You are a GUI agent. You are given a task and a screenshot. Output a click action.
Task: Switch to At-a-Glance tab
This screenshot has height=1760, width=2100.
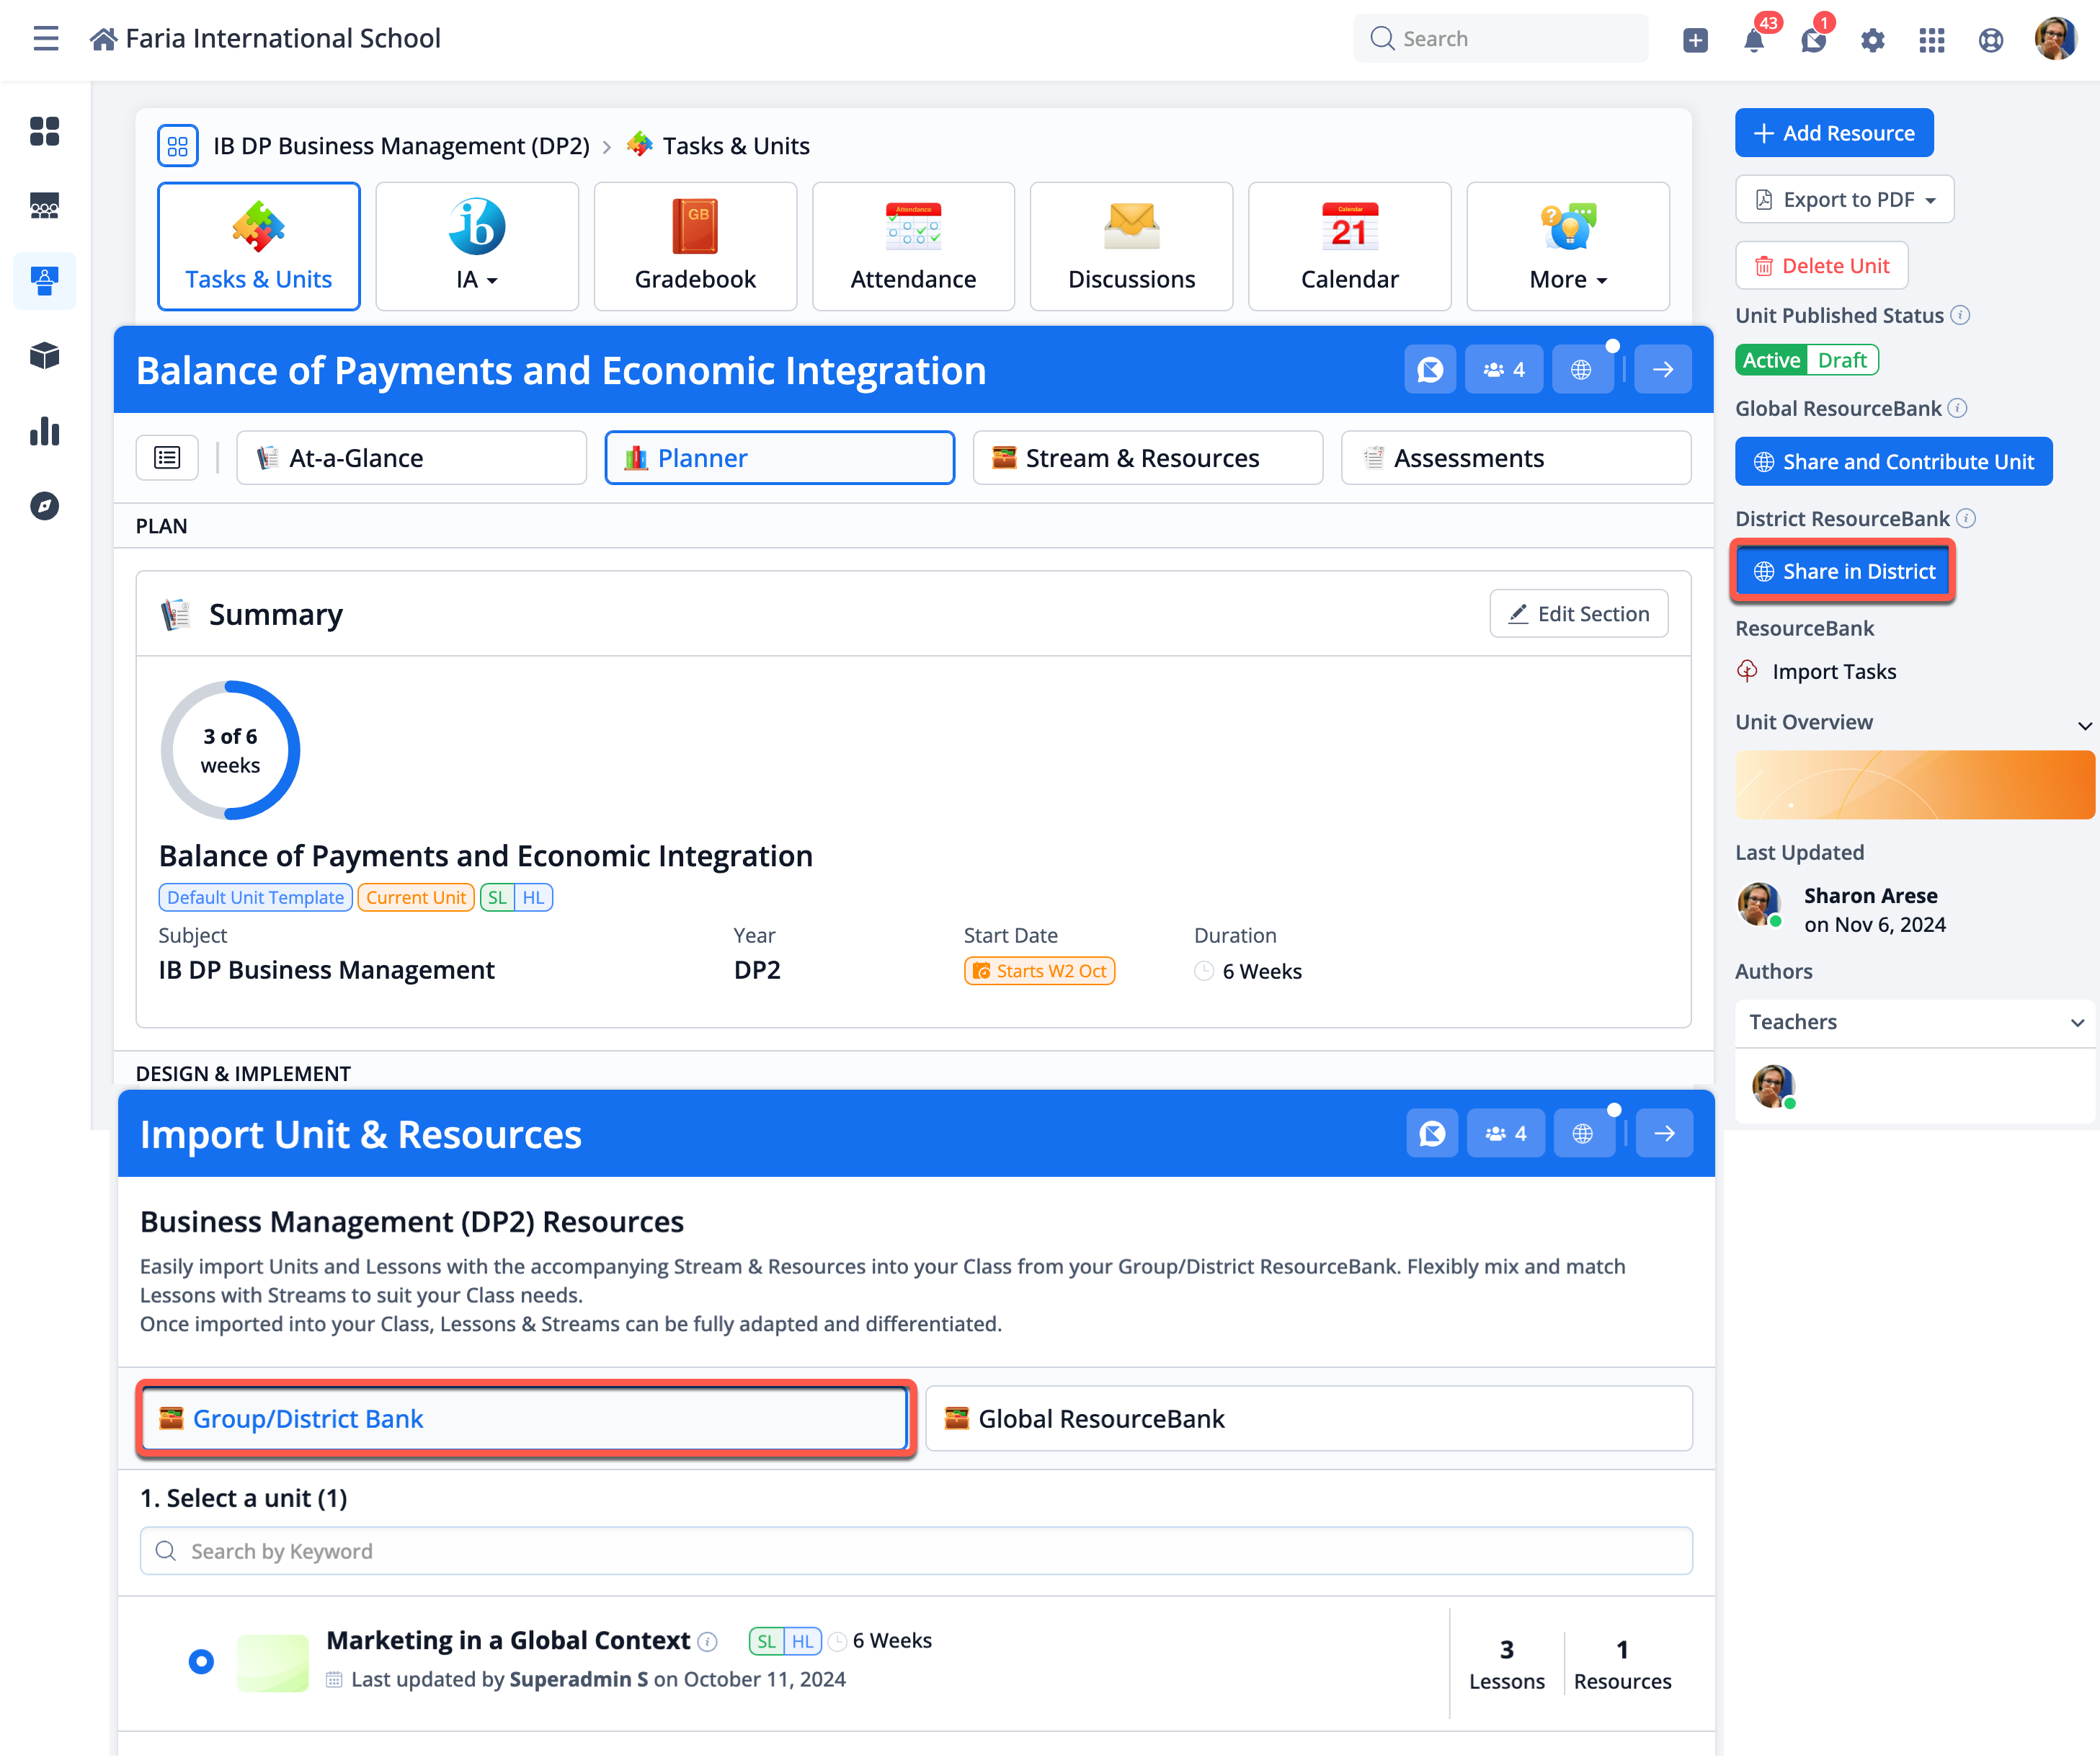point(411,458)
